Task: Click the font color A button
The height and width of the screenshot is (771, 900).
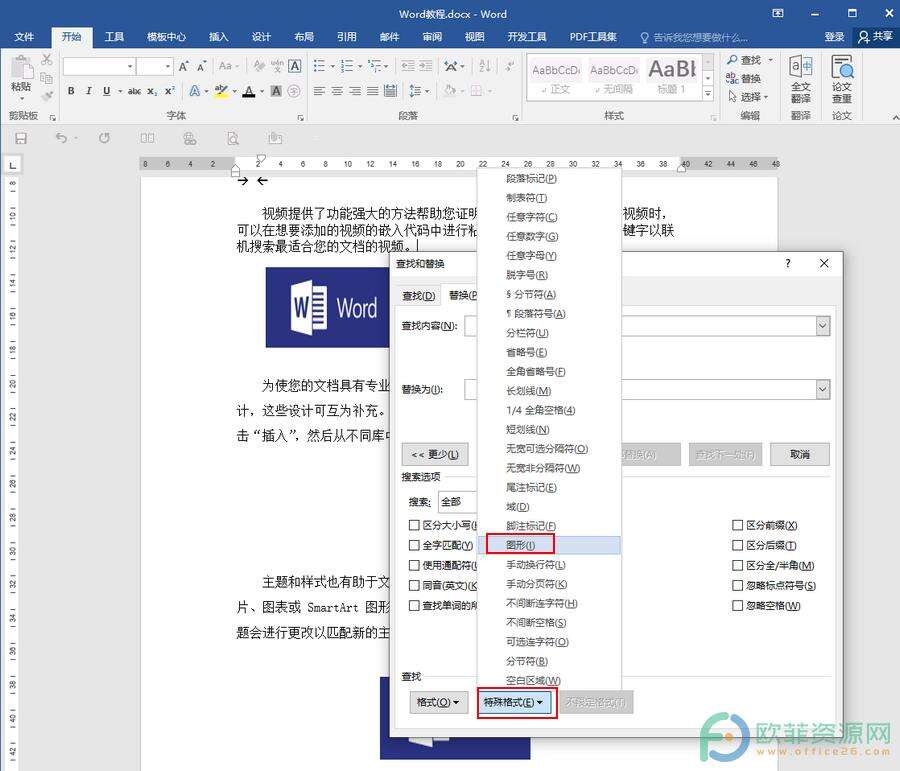Action: (x=249, y=91)
